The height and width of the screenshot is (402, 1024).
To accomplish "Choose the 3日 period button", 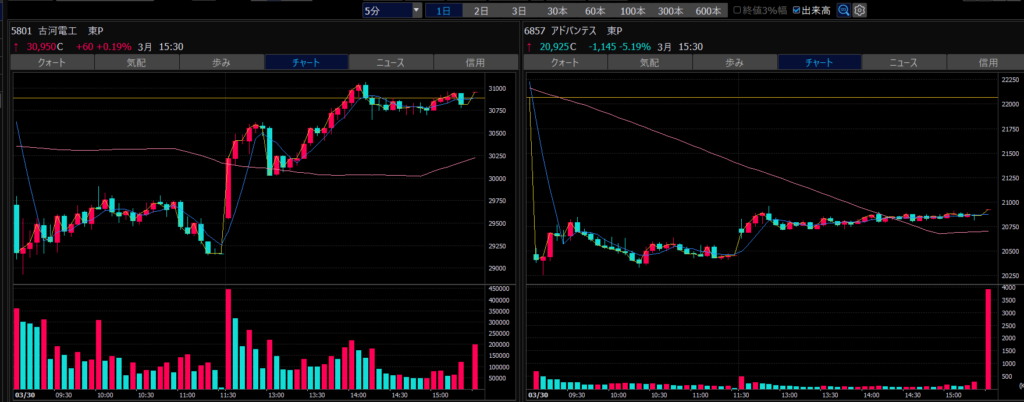I will [x=519, y=10].
